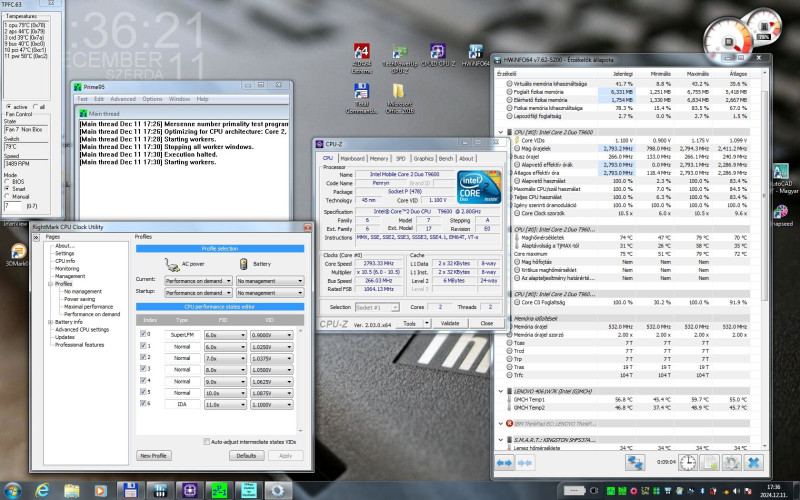
Task: Select 'Maximal performance' profile tree item
Action: (x=88, y=307)
